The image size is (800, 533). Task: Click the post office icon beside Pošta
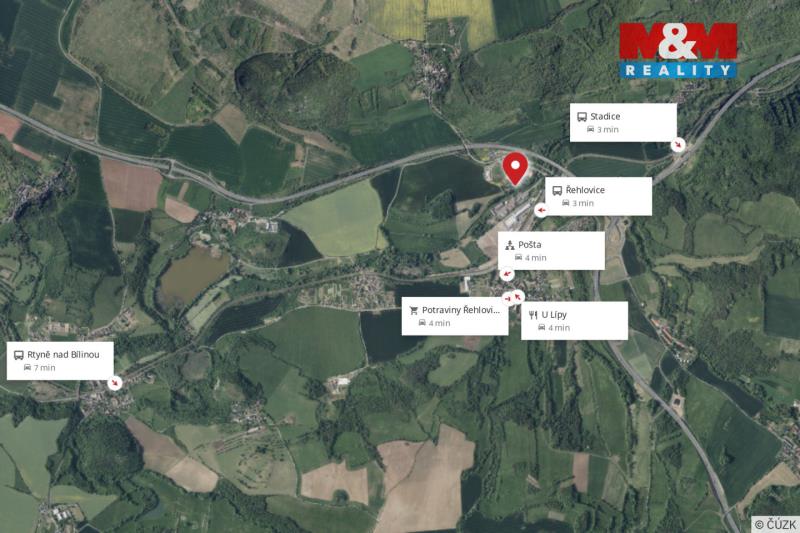[509, 245]
